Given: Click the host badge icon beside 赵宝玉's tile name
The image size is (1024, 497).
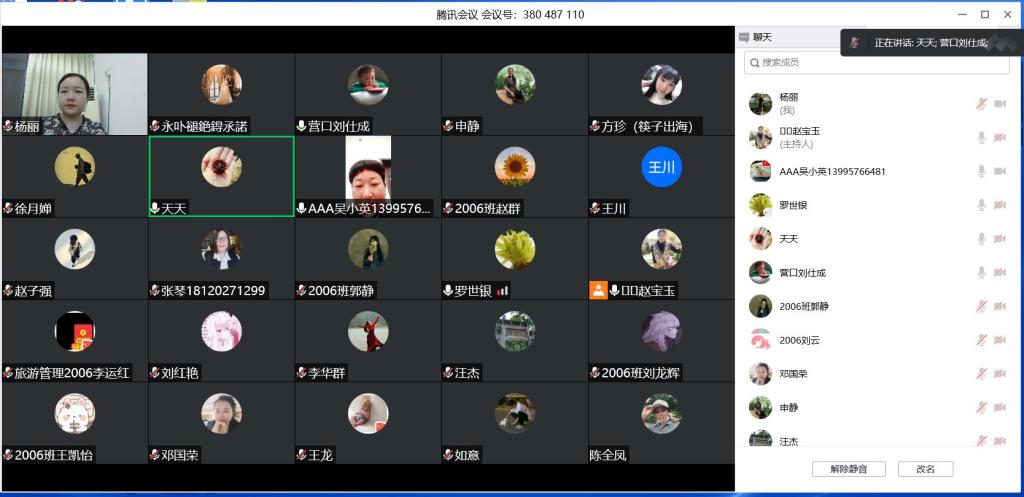Looking at the screenshot, I should (x=598, y=290).
